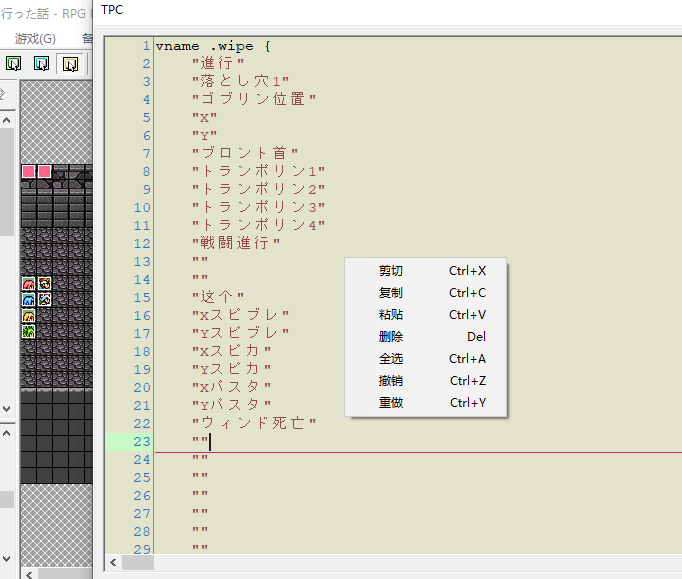Click the sword character event beside blue one
The height and width of the screenshot is (579, 682).
coord(44,300)
